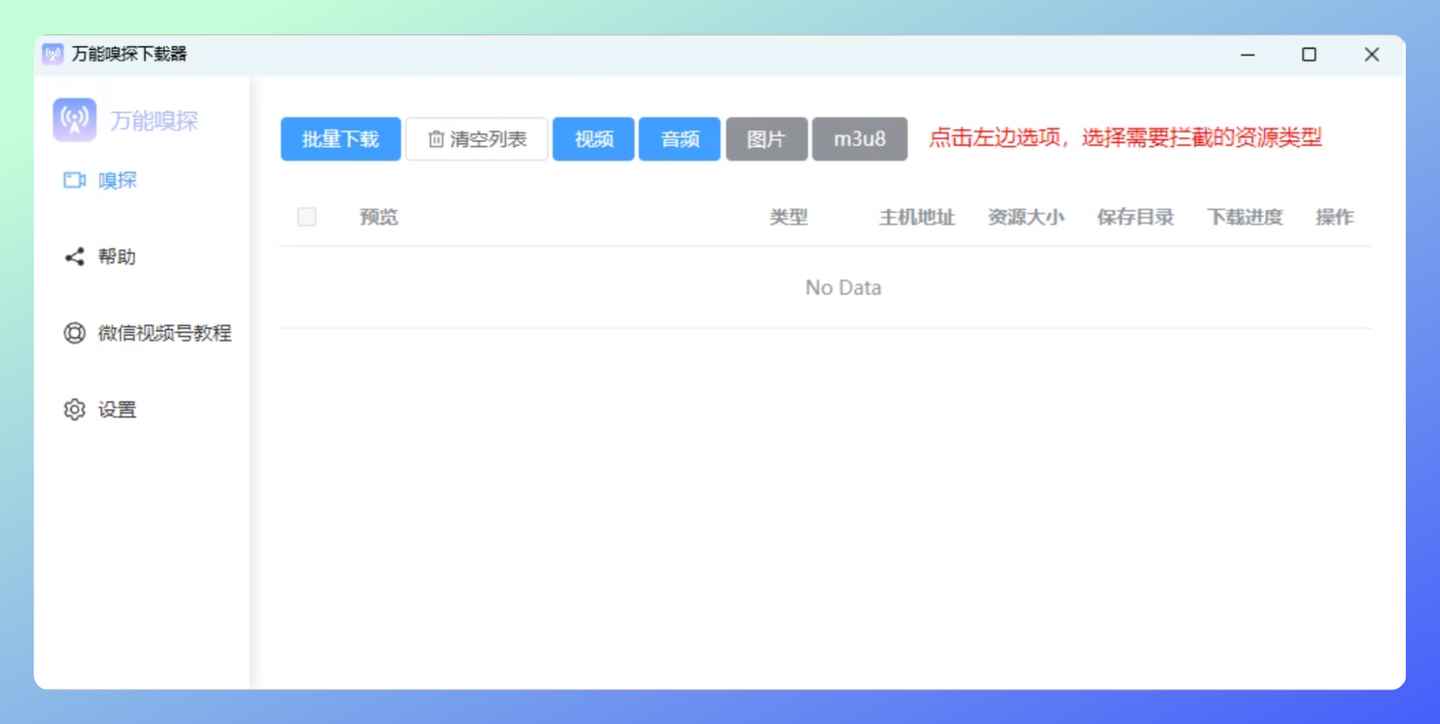Open 设置 using the gear icon
This screenshot has width=1440, height=724.
coord(74,410)
